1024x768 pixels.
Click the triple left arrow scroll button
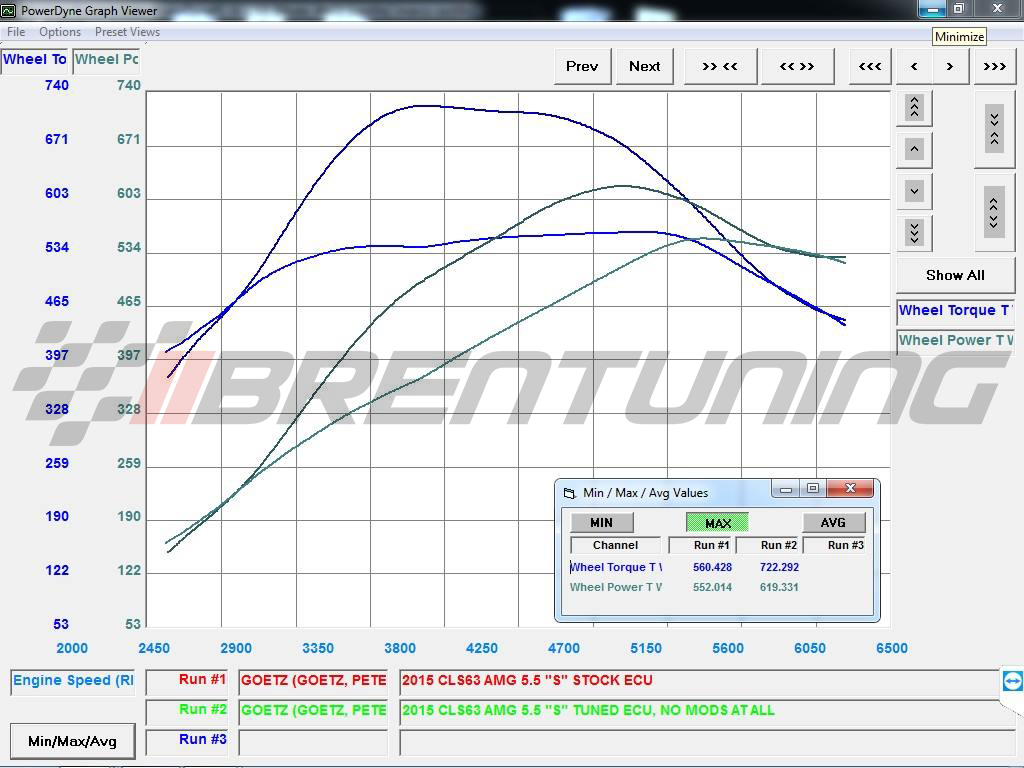click(x=870, y=66)
